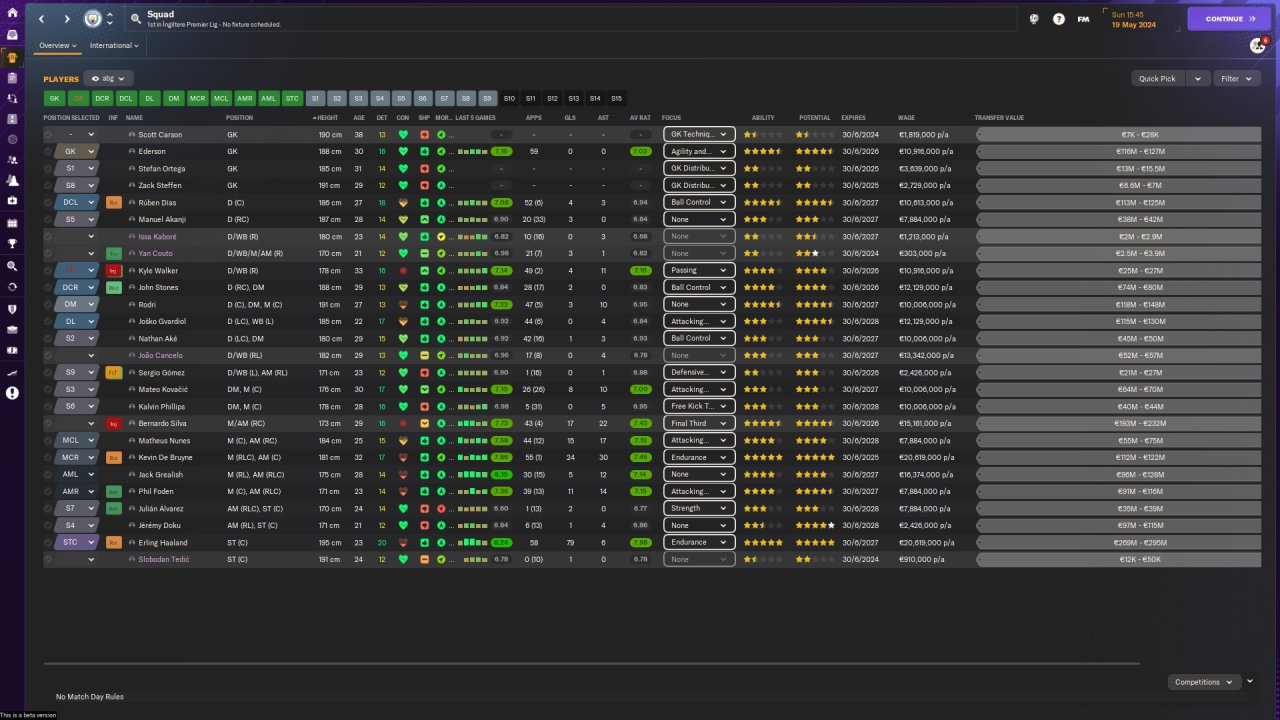Tick the selection circle for Scott Carson
Image resolution: width=1280 pixels, height=720 pixels.
coord(47,135)
